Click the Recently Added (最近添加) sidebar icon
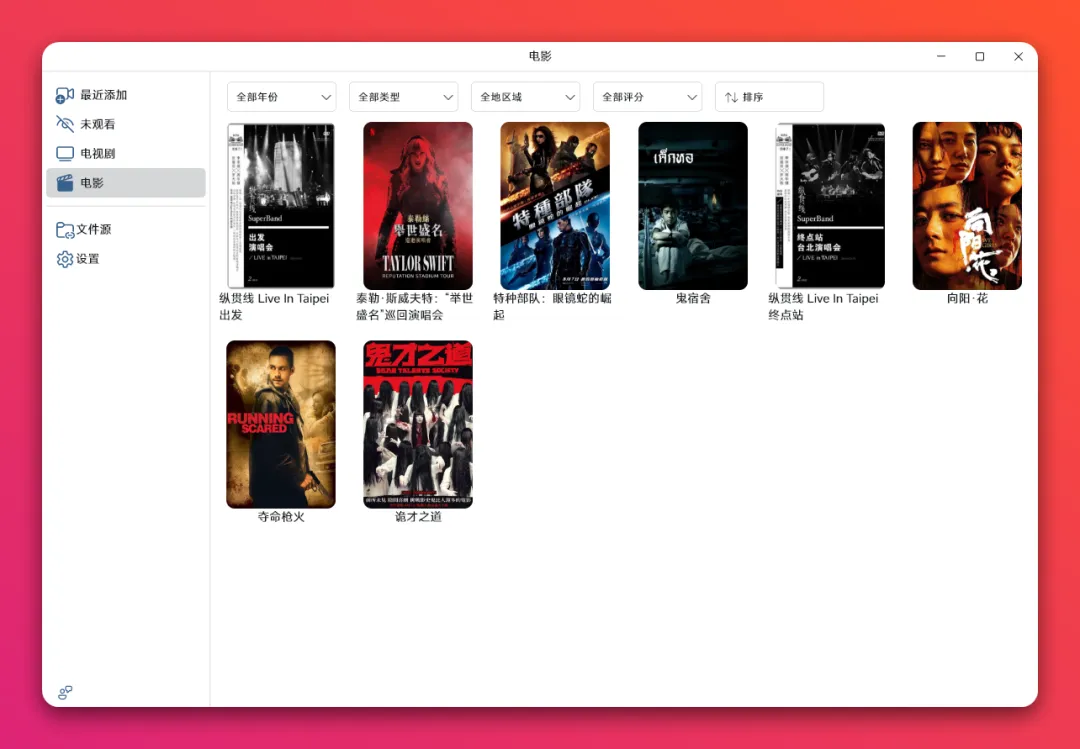Viewport: 1080px width, 749px height. pos(65,95)
